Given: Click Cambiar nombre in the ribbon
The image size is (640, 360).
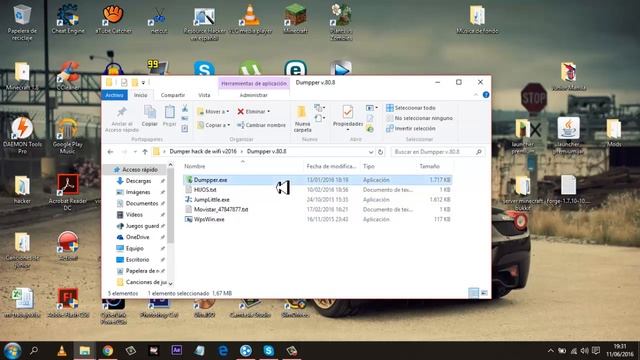Looking at the screenshot, I should (261, 125).
